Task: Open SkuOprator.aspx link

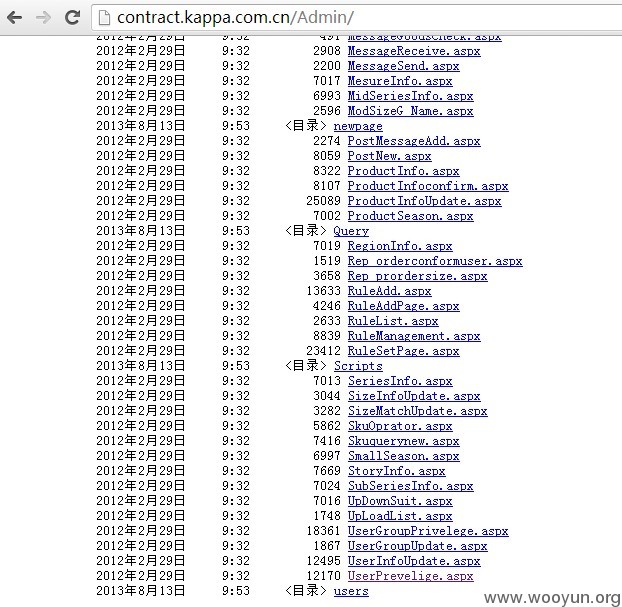Action: [400, 426]
